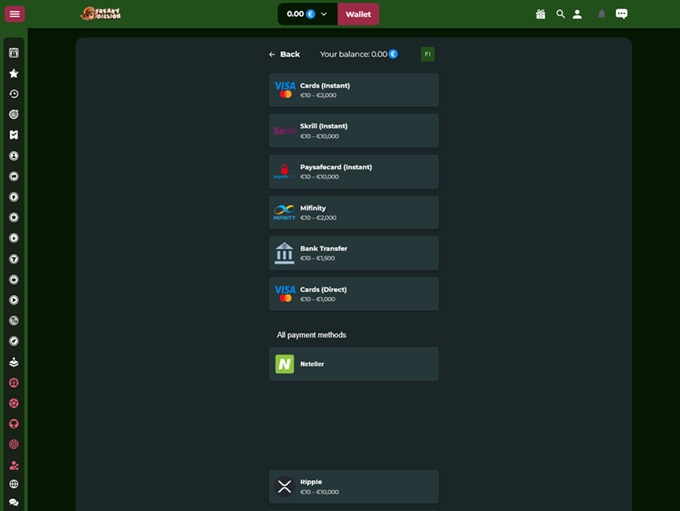Image resolution: width=680 pixels, height=511 pixels.
Task: Click the Freaky Billion casino logo
Action: click(x=101, y=14)
